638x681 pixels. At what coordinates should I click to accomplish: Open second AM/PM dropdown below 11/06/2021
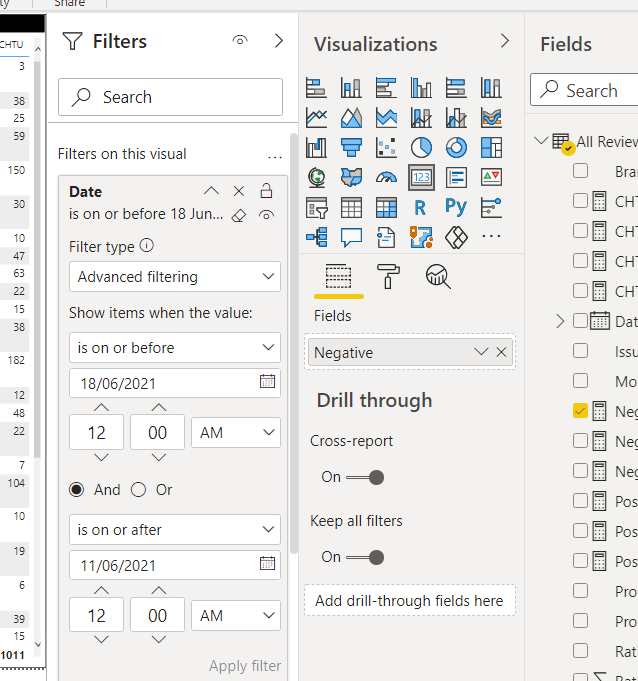click(236, 615)
